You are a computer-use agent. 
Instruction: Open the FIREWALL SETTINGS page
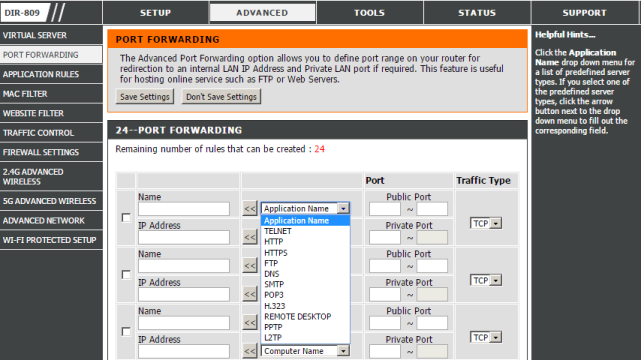coord(51,152)
